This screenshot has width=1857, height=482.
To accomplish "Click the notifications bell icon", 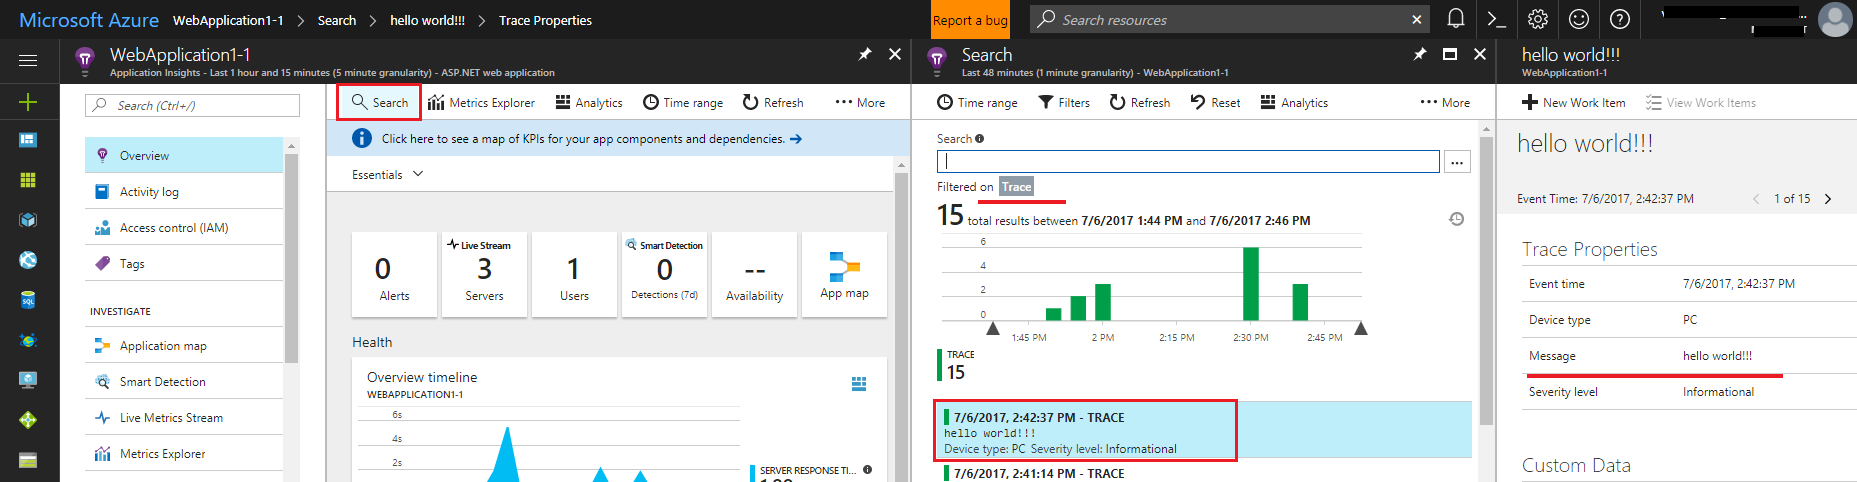I will (x=1456, y=19).
